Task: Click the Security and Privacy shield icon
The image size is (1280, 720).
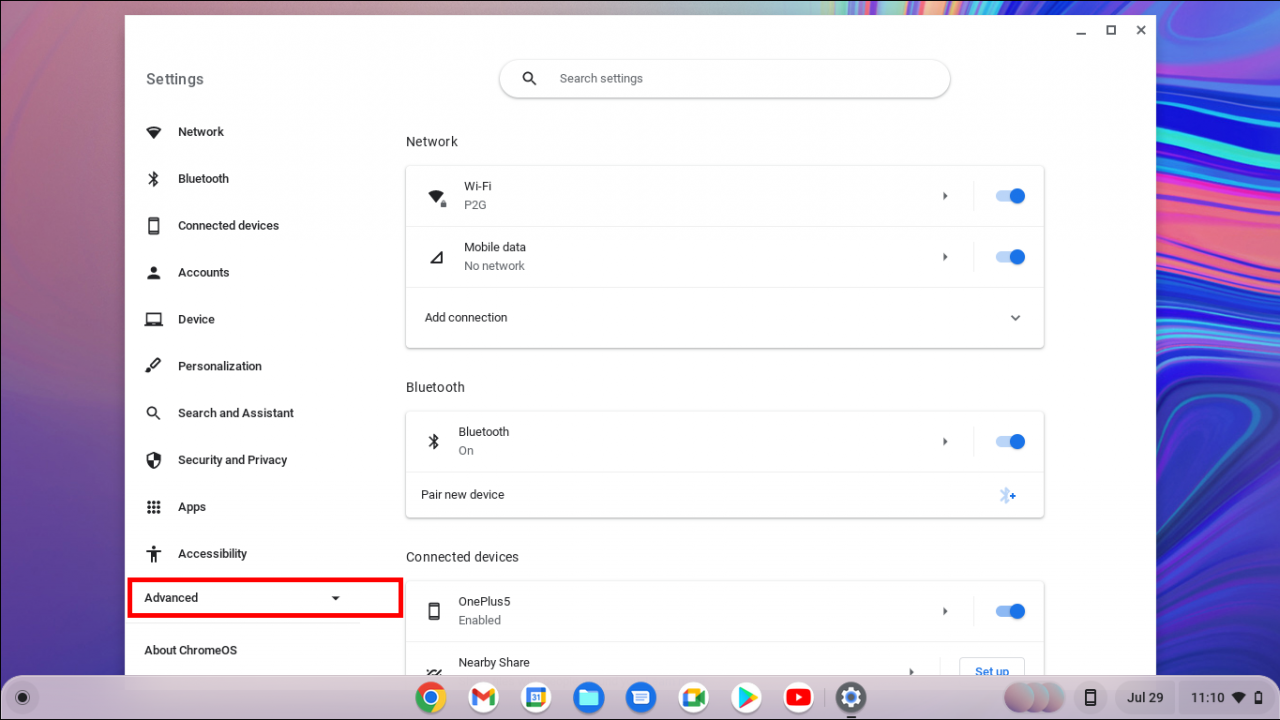Action: click(153, 459)
